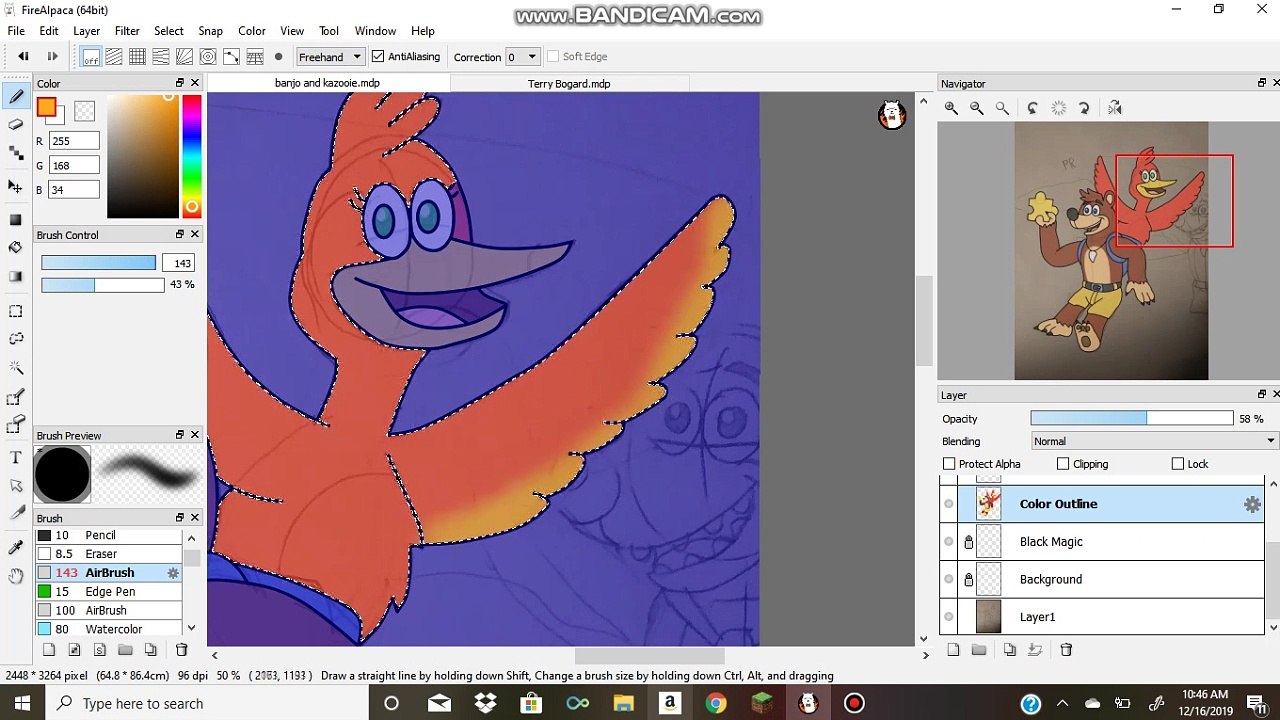
Task: Enable the radial circle snap icon
Action: coord(208,57)
